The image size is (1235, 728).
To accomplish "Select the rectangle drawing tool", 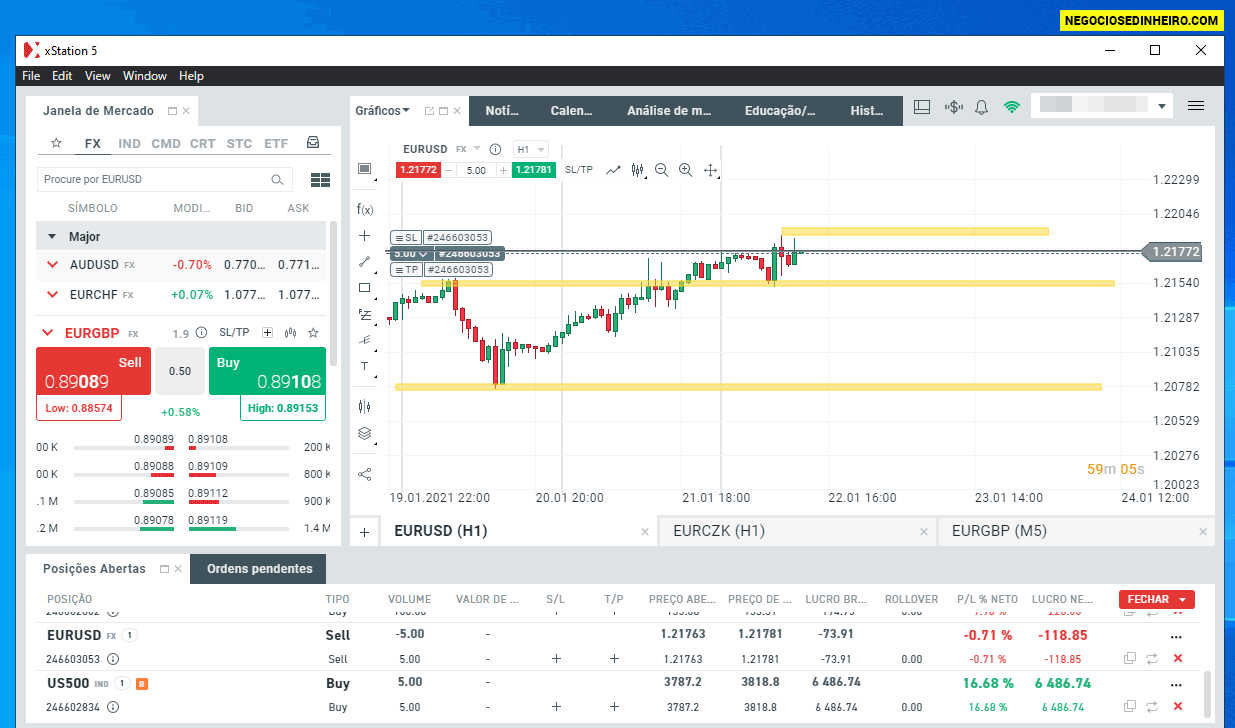I will [x=365, y=287].
